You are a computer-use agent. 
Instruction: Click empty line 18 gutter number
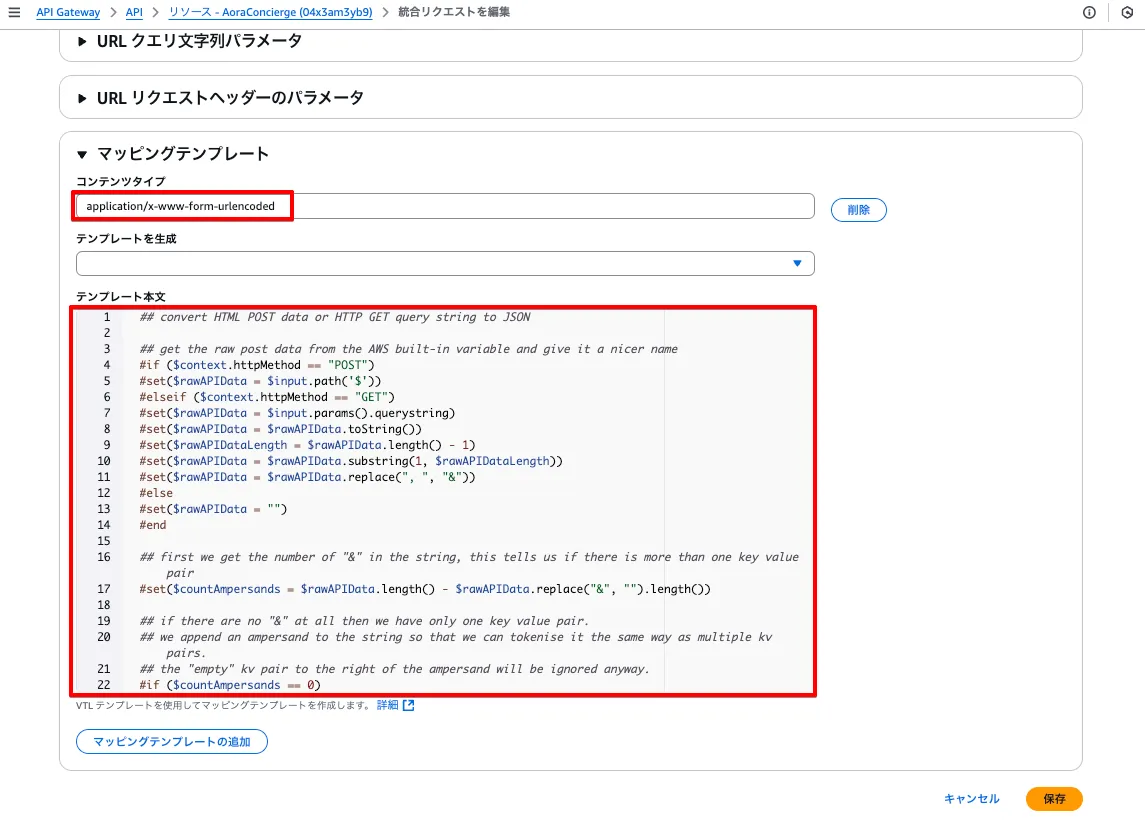tap(104, 605)
